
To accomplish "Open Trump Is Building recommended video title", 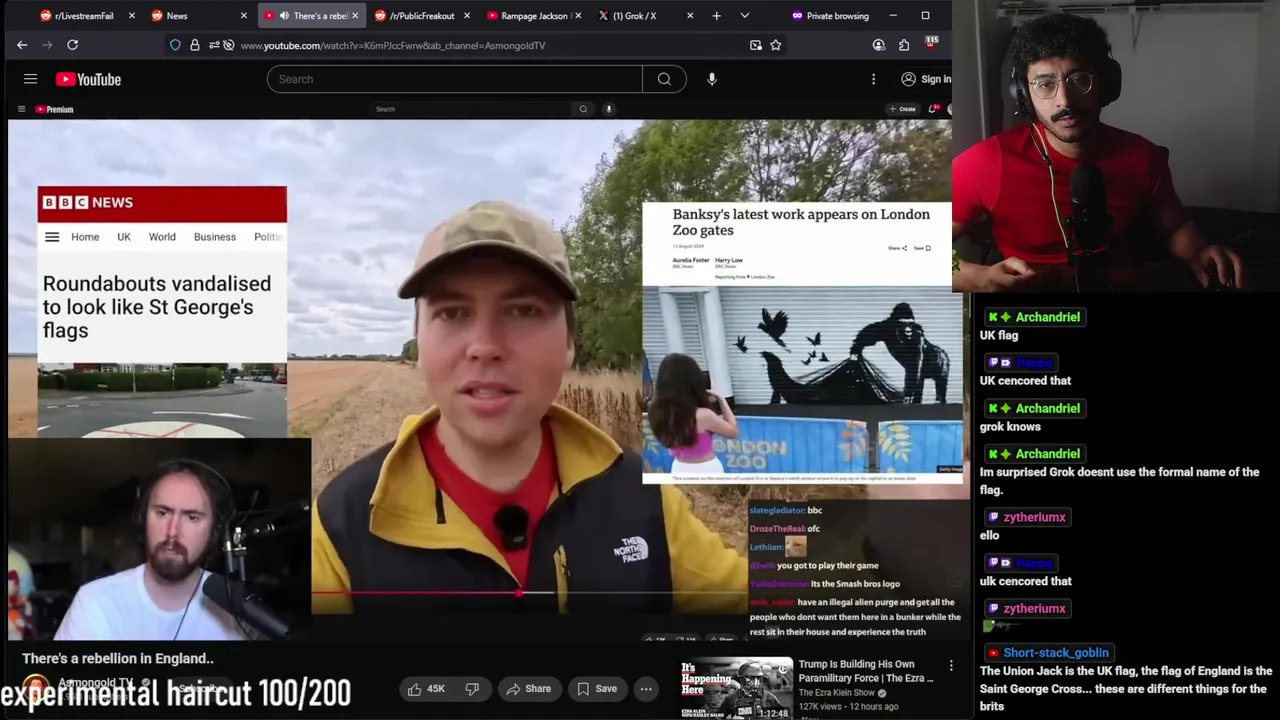I will pyautogui.click(x=865, y=671).
